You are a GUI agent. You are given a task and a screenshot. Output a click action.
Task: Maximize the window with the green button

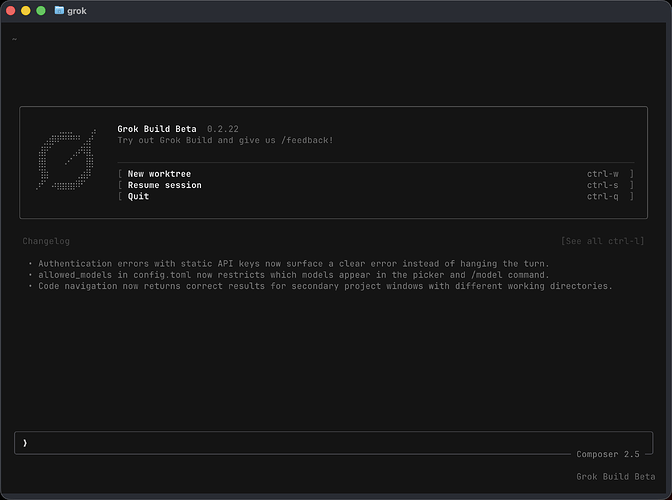[41, 11]
